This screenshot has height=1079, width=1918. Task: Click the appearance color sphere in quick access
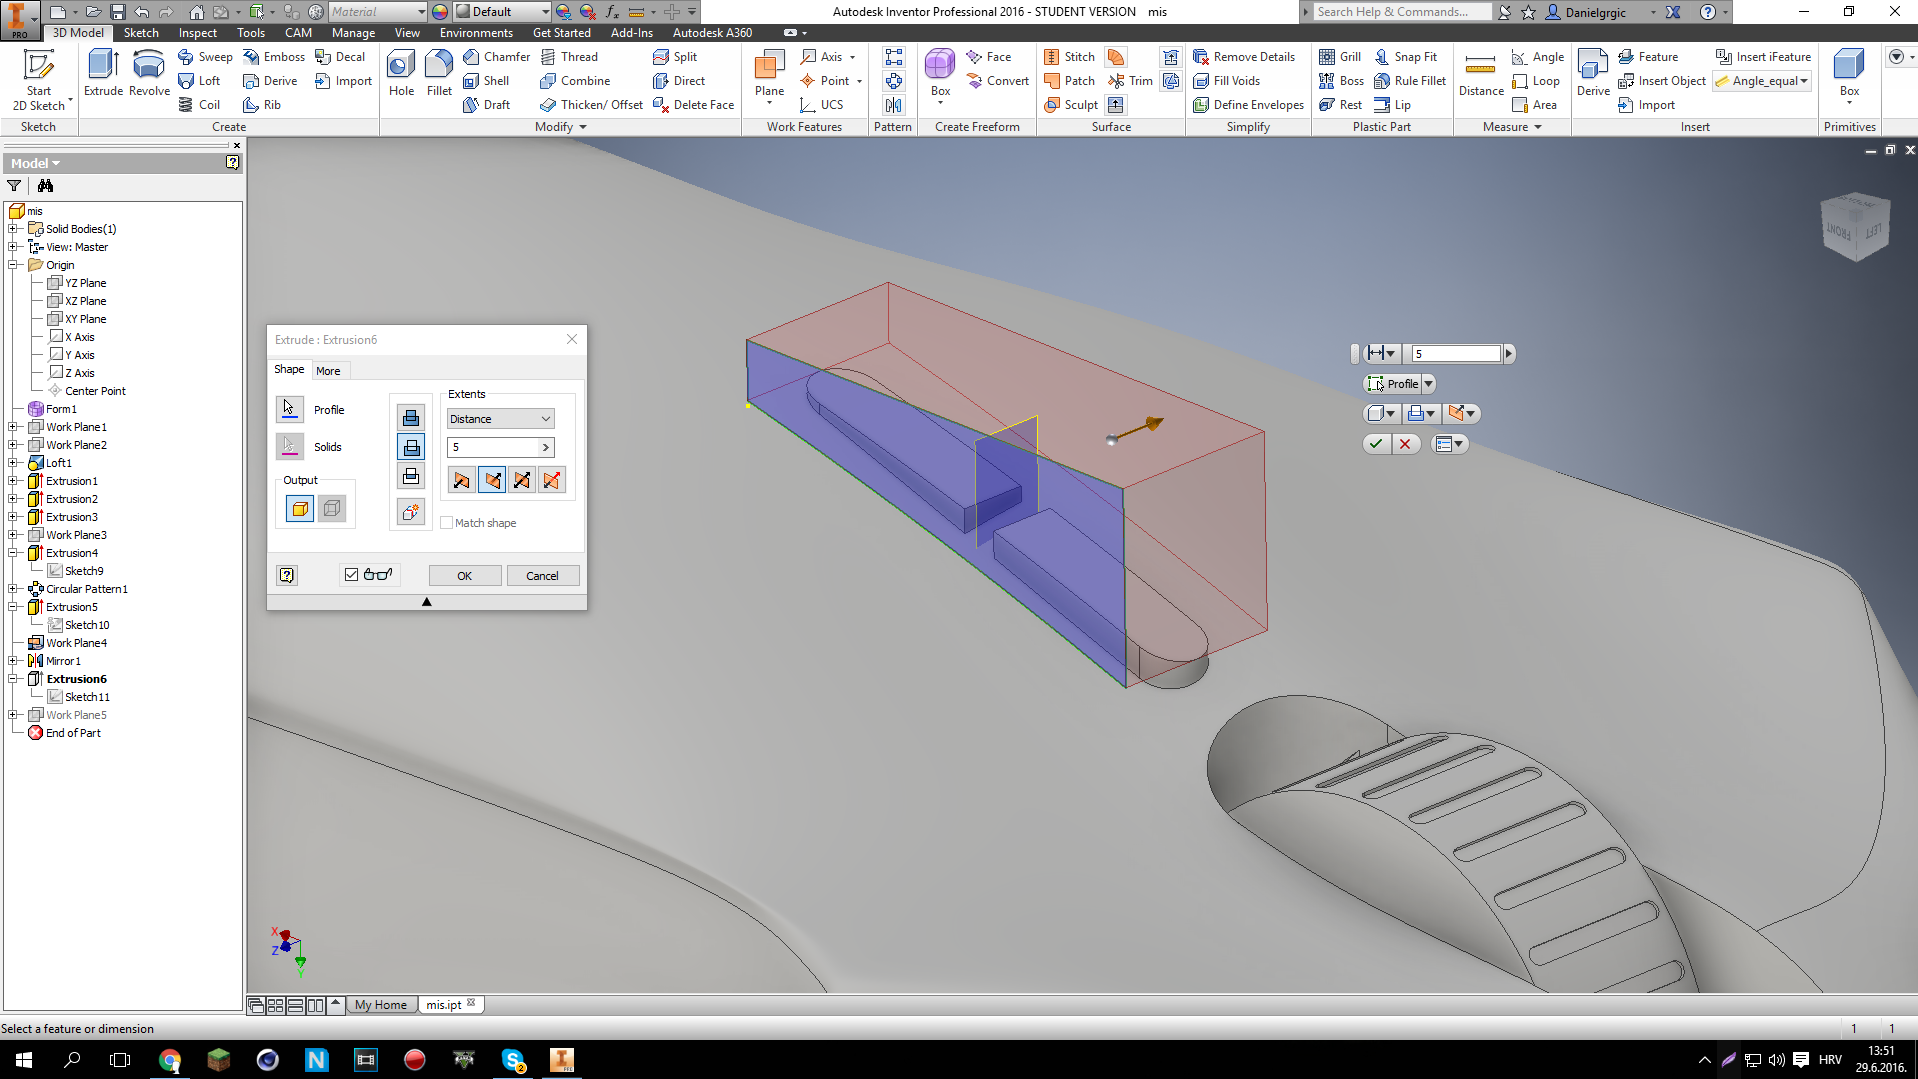(x=439, y=12)
